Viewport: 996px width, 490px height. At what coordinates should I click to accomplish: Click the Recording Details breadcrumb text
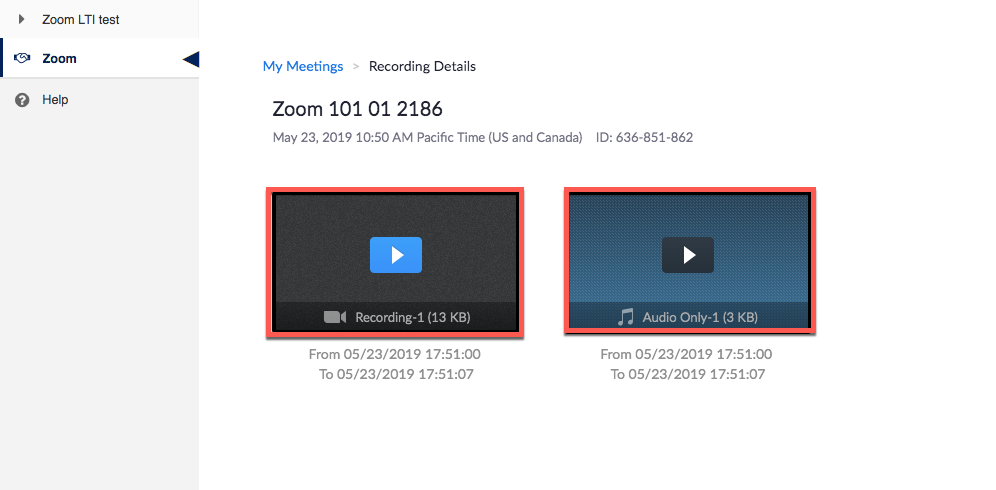(x=422, y=67)
